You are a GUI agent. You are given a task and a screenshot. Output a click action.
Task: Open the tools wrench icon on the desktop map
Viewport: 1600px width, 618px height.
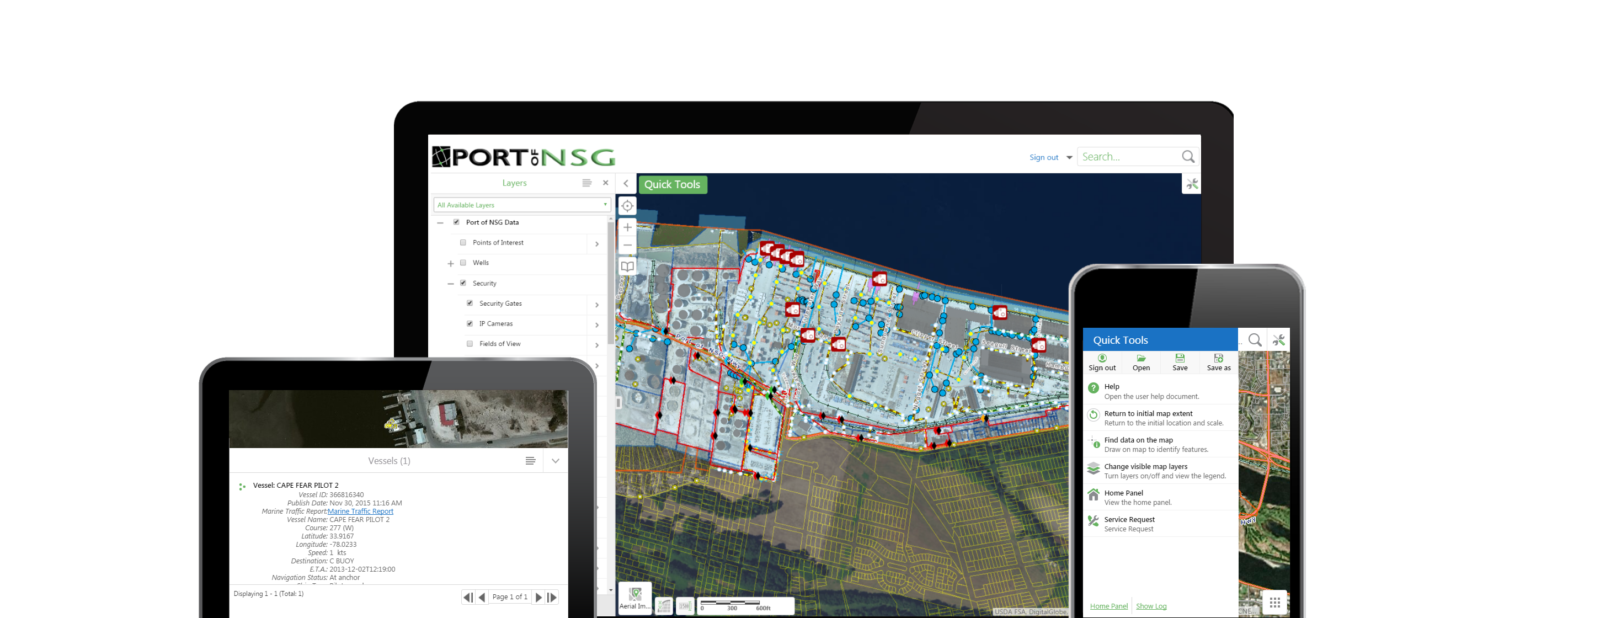(1191, 184)
